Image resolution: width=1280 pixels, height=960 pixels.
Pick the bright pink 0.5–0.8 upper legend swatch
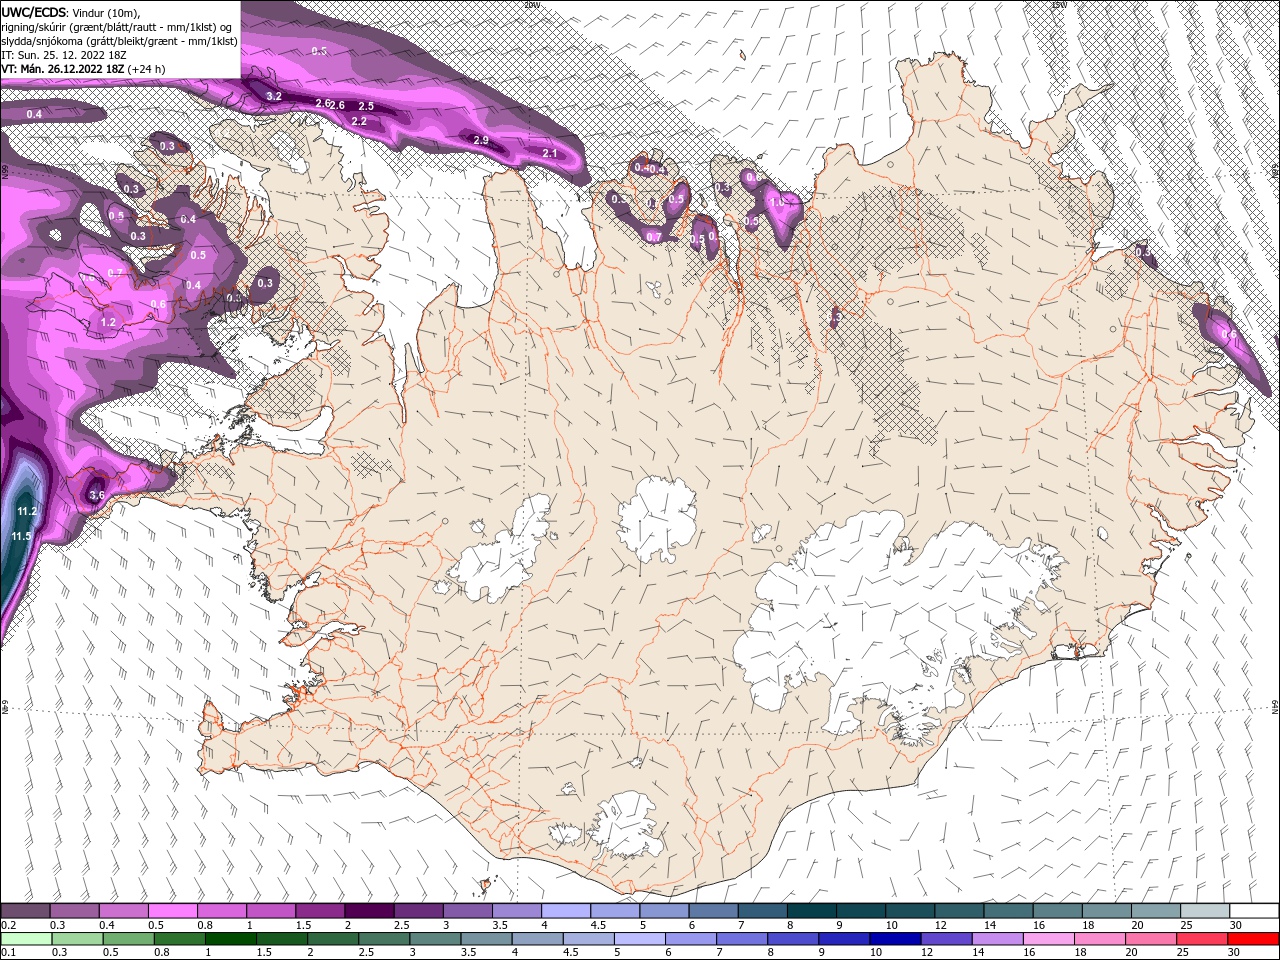click(x=173, y=911)
